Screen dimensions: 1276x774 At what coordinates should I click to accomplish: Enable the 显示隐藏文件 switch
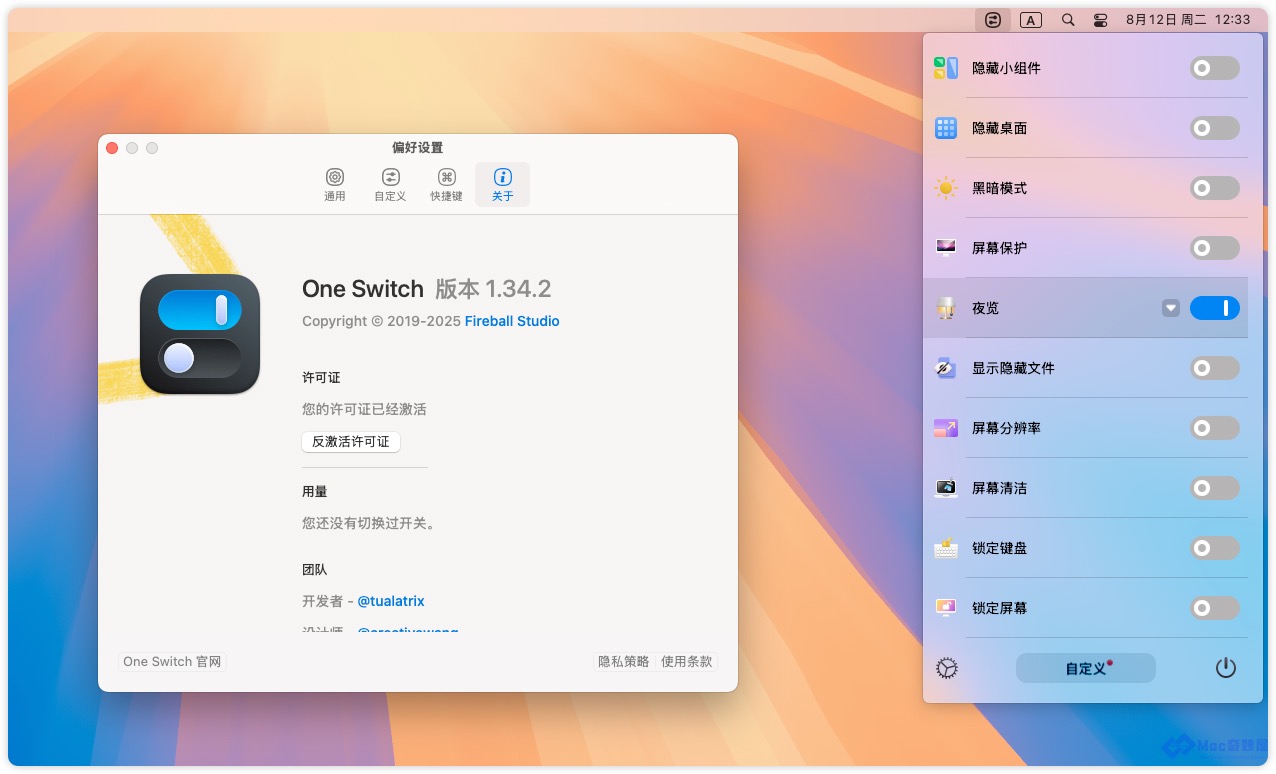(x=1215, y=368)
